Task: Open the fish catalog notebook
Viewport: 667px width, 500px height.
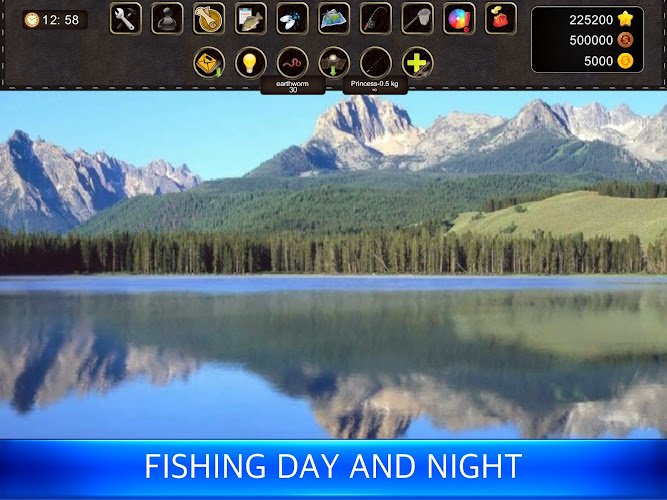Action: (251, 19)
